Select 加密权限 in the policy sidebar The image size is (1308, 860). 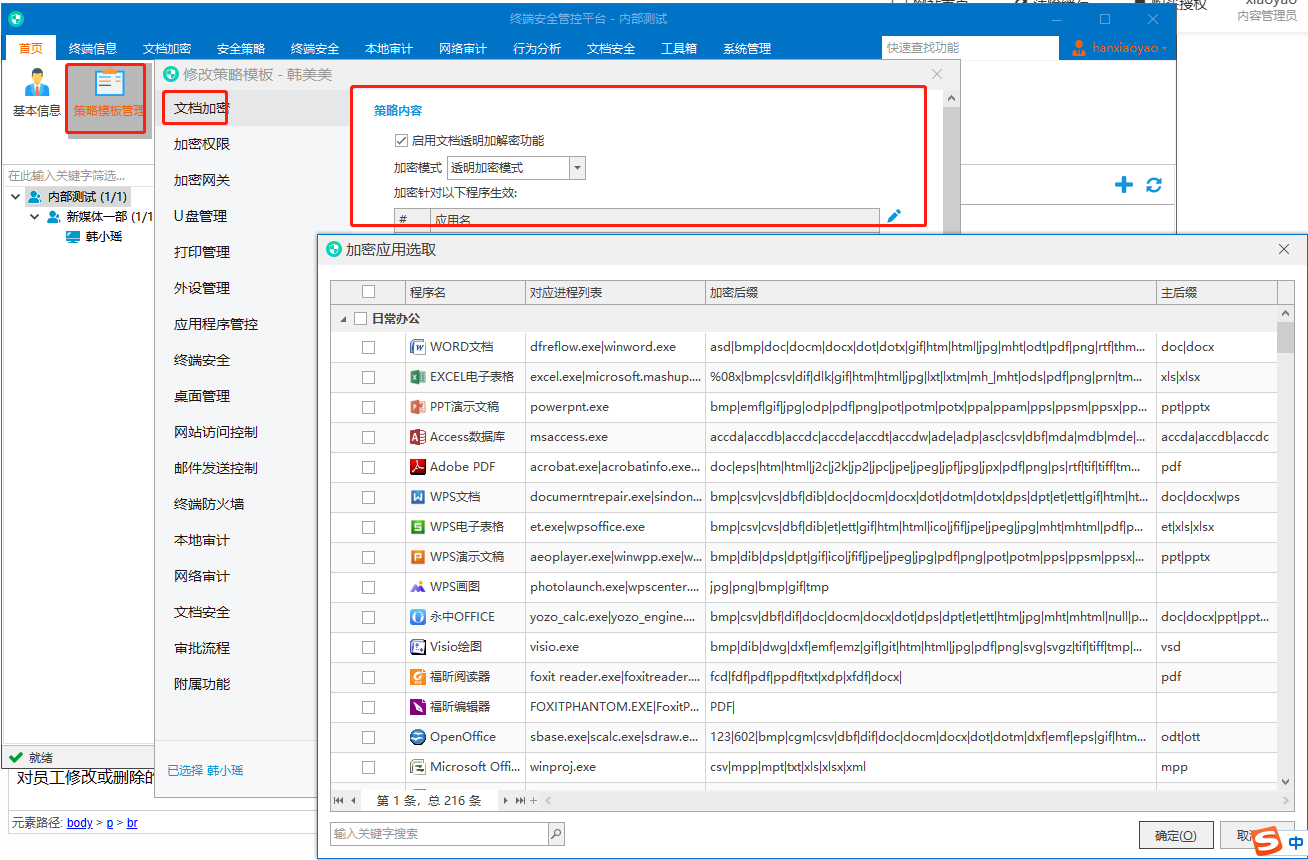pos(202,144)
